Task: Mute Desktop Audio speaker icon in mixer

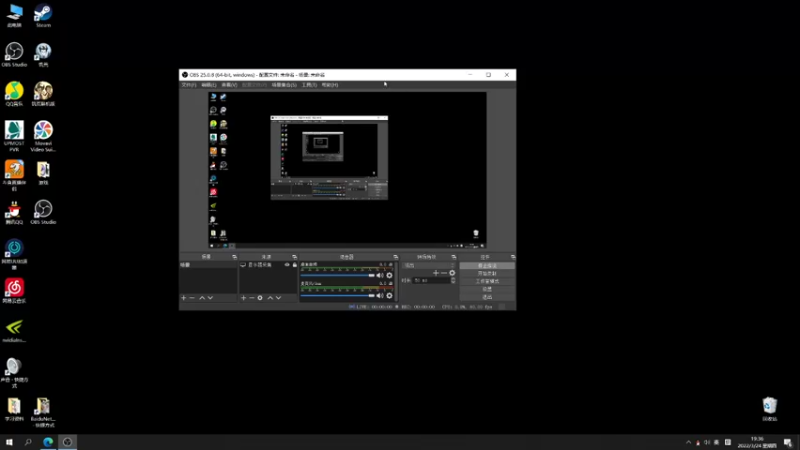Action: (380, 276)
